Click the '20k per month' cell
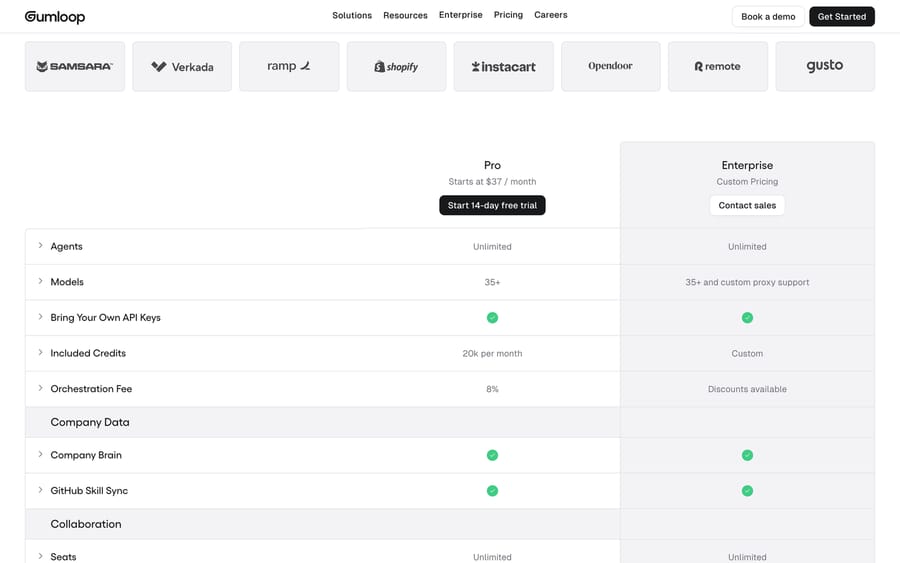Image resolution: width=900 pixels, height=563 pixels. [492, 354]
